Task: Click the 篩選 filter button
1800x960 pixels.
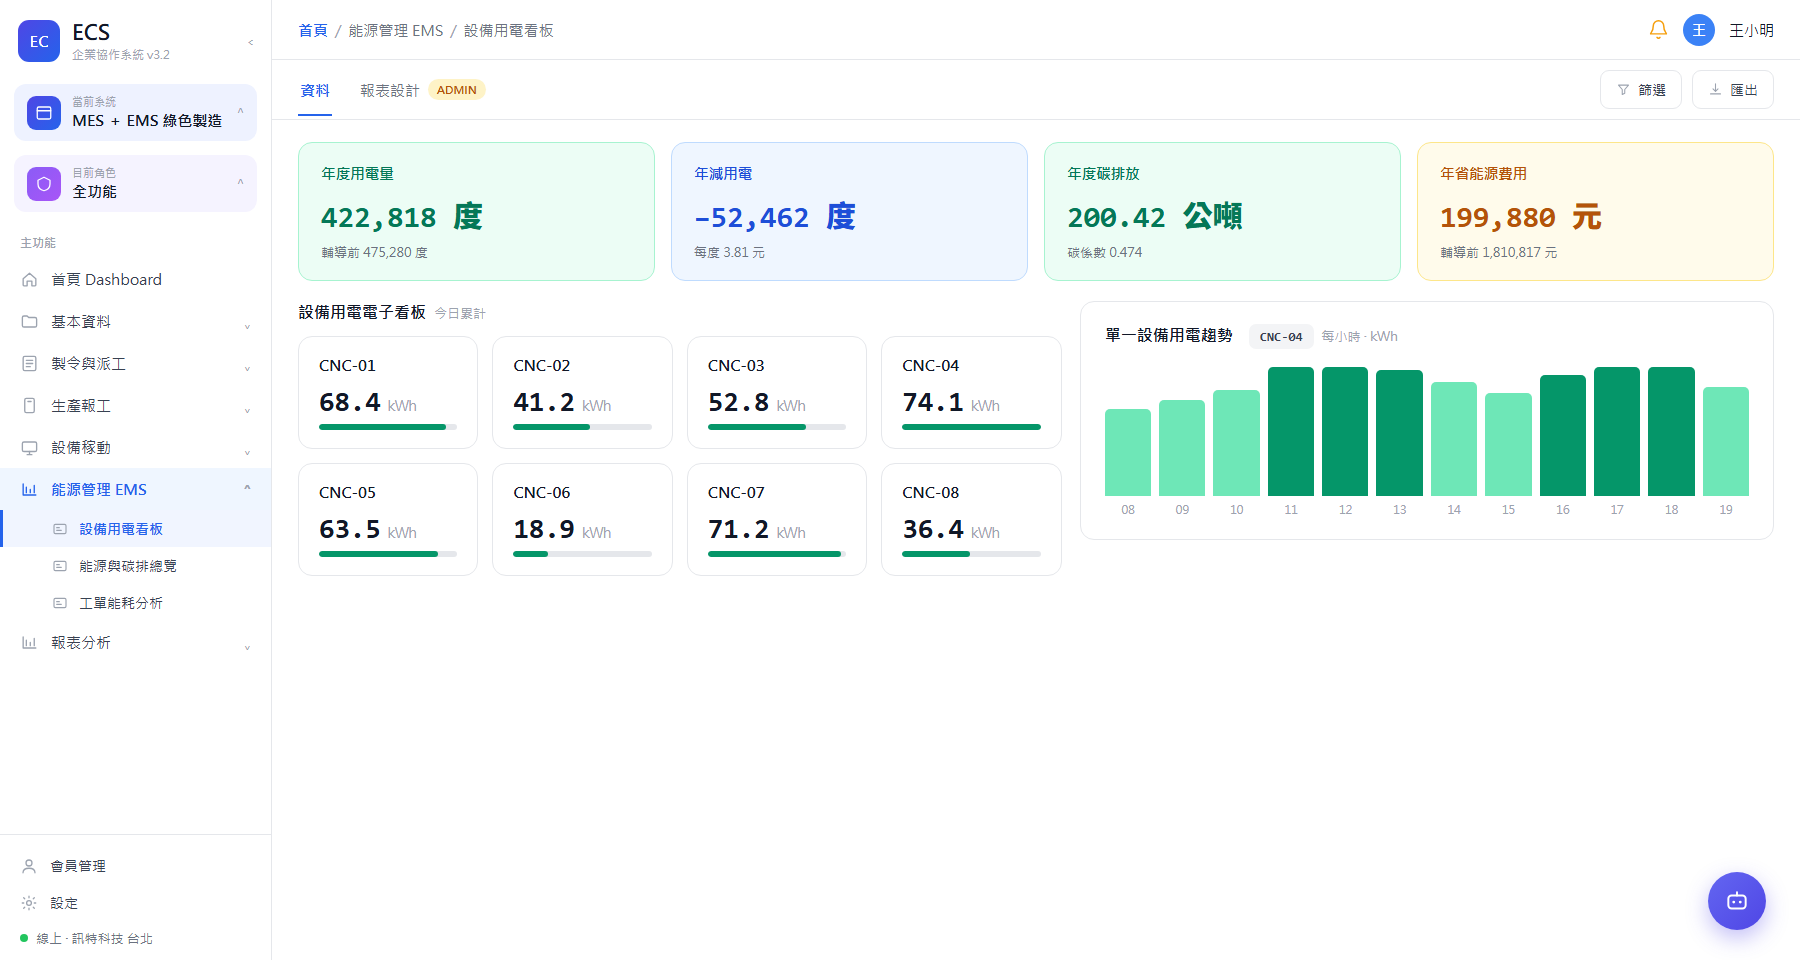Action: pyautogui.click(x=1641, y=89)
